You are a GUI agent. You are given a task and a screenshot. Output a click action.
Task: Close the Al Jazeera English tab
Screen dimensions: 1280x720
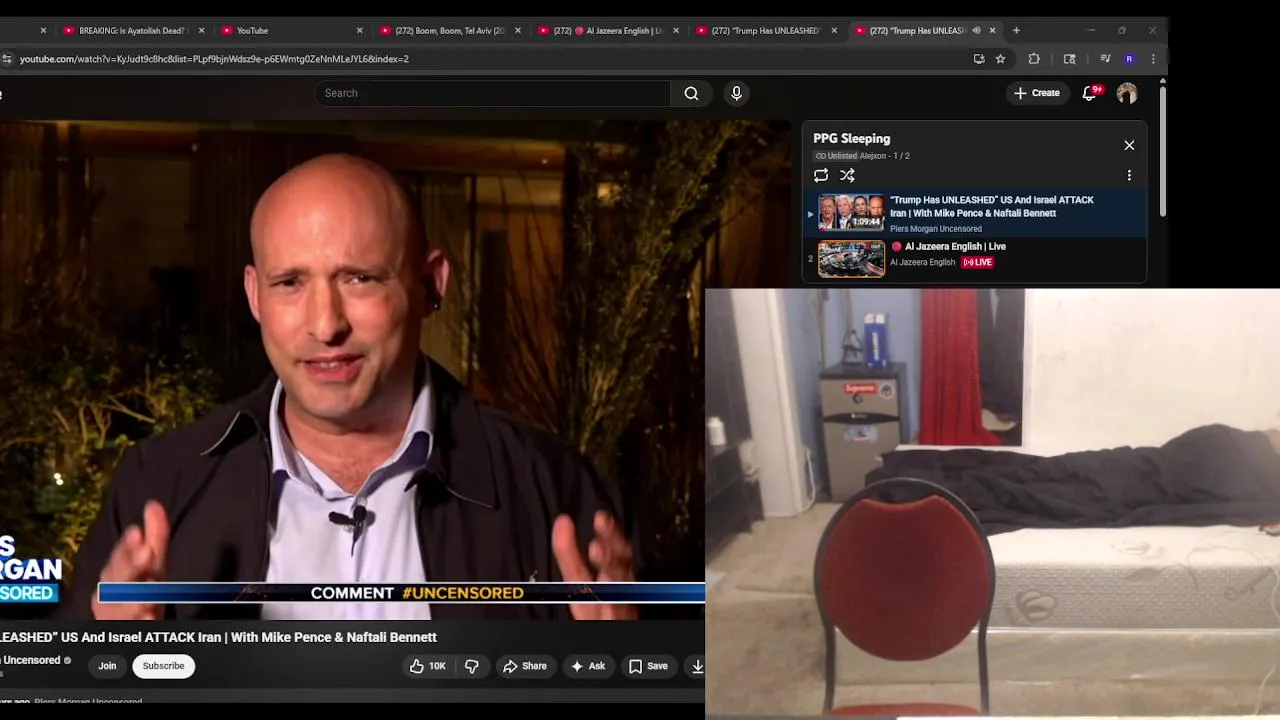[x=676, y=31]
